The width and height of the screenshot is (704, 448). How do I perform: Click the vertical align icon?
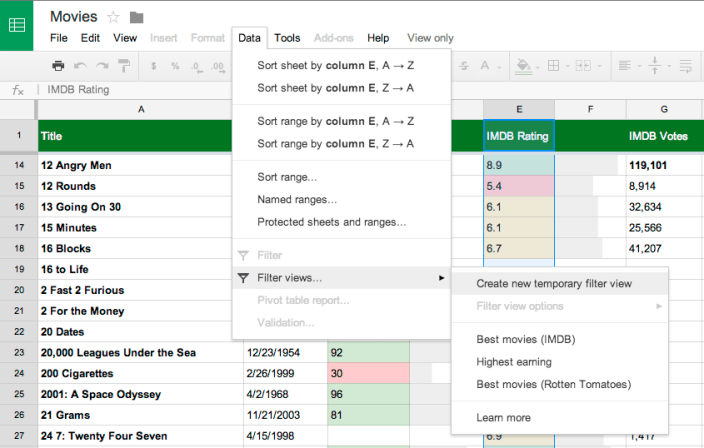pos(655,66)
